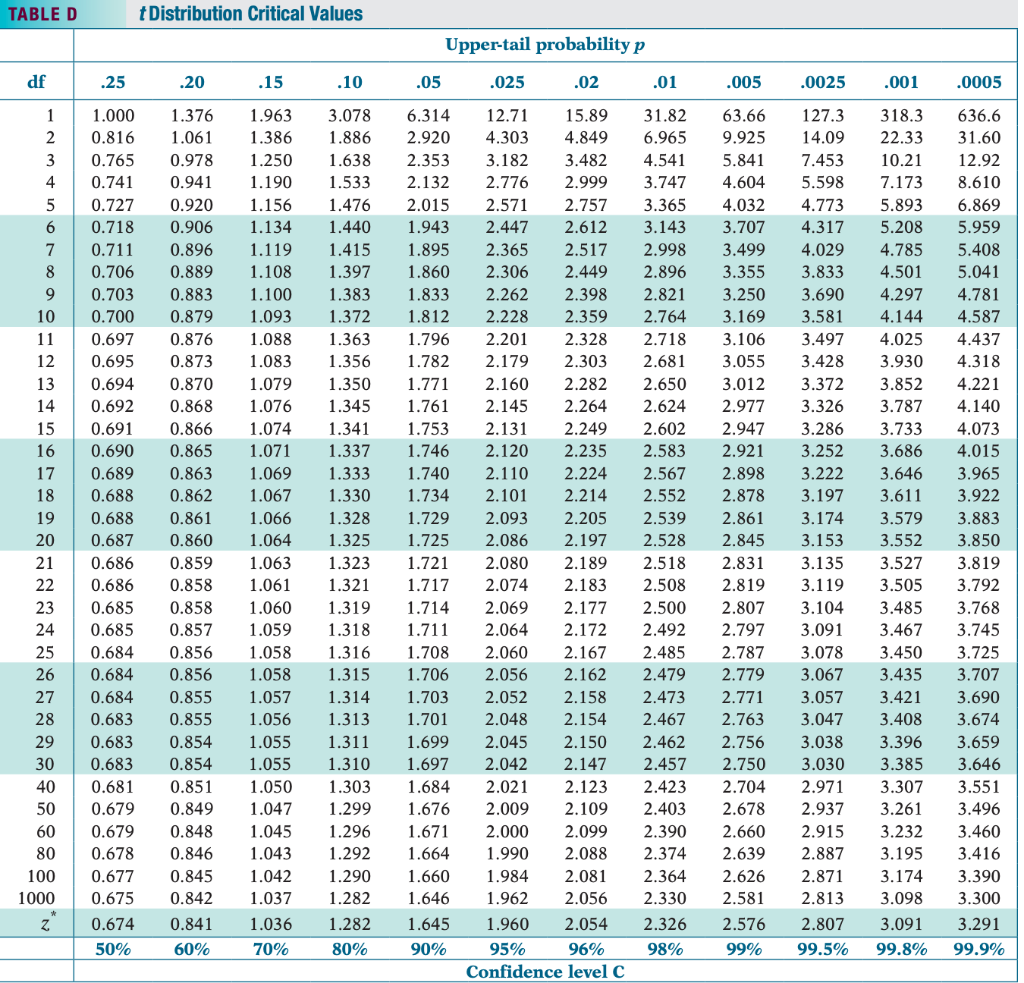Select the 'Upper-tail probability p' header
Image resolution: width=1024 pixels, height=983 pixels.
click(x=545, y=45)
